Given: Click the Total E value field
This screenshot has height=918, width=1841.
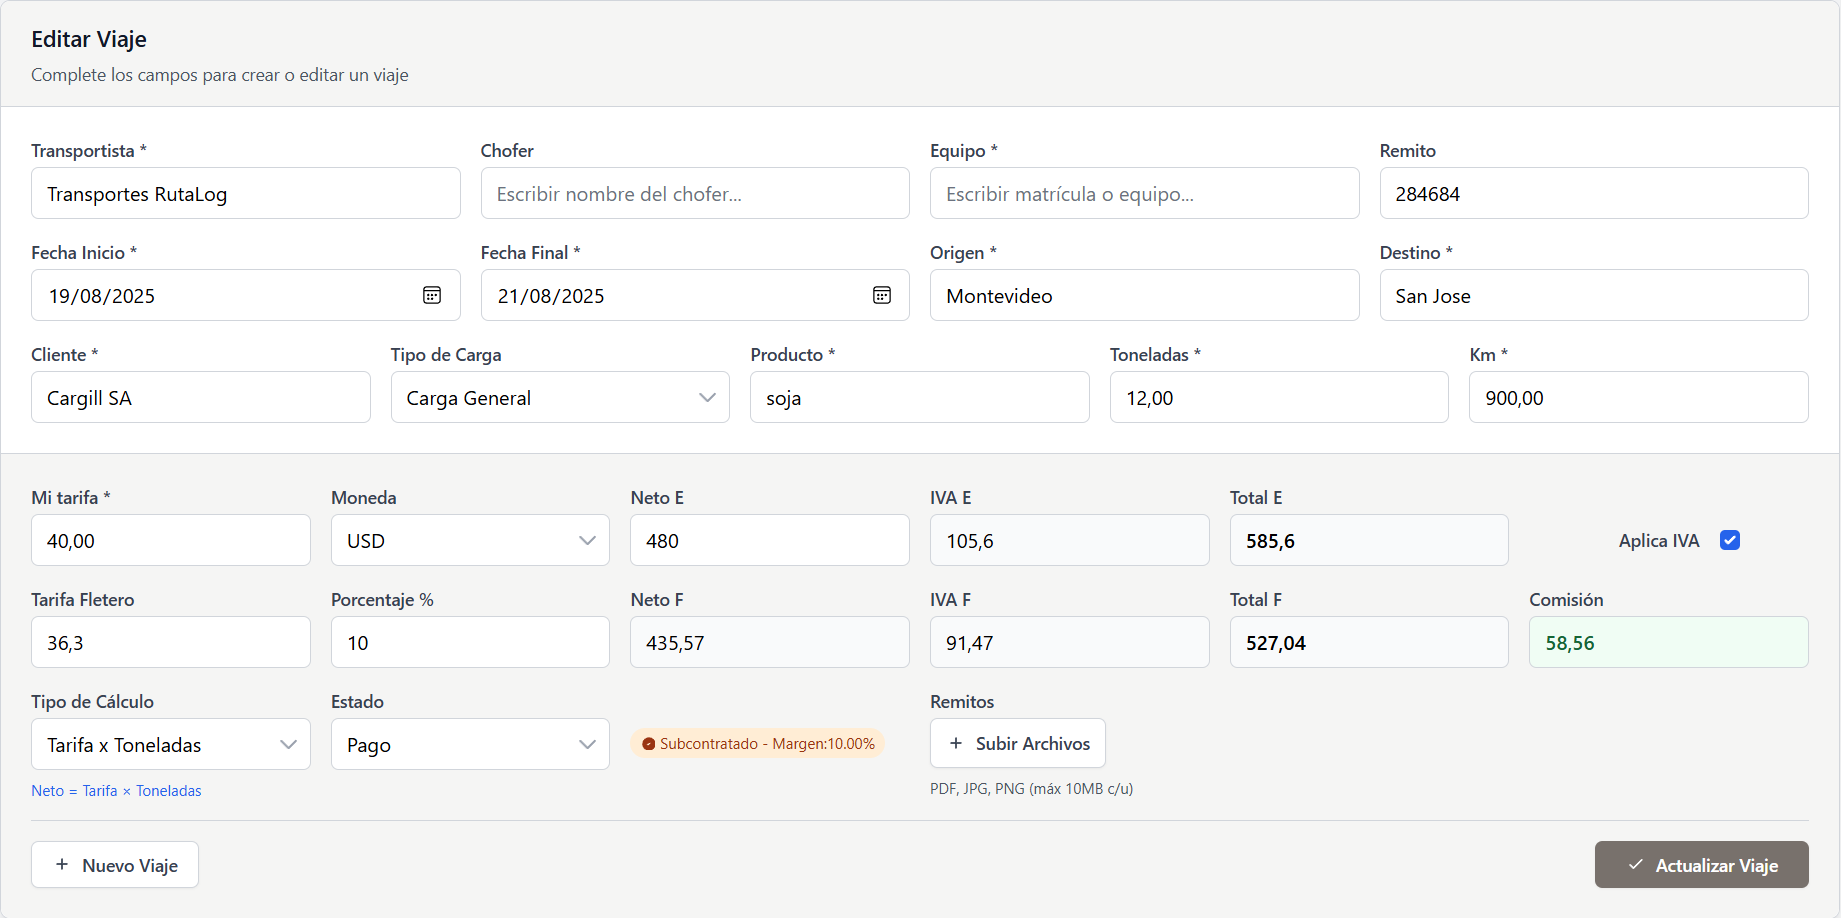Looking at the screenshot, I should click(1369, 540).
